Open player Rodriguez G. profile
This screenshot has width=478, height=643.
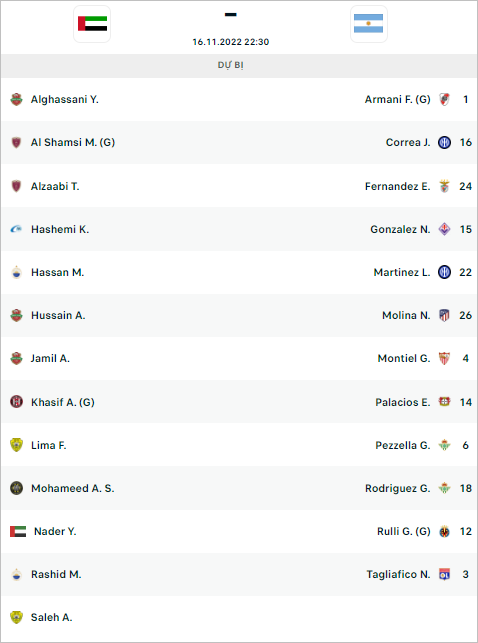(x=398, y=488)
